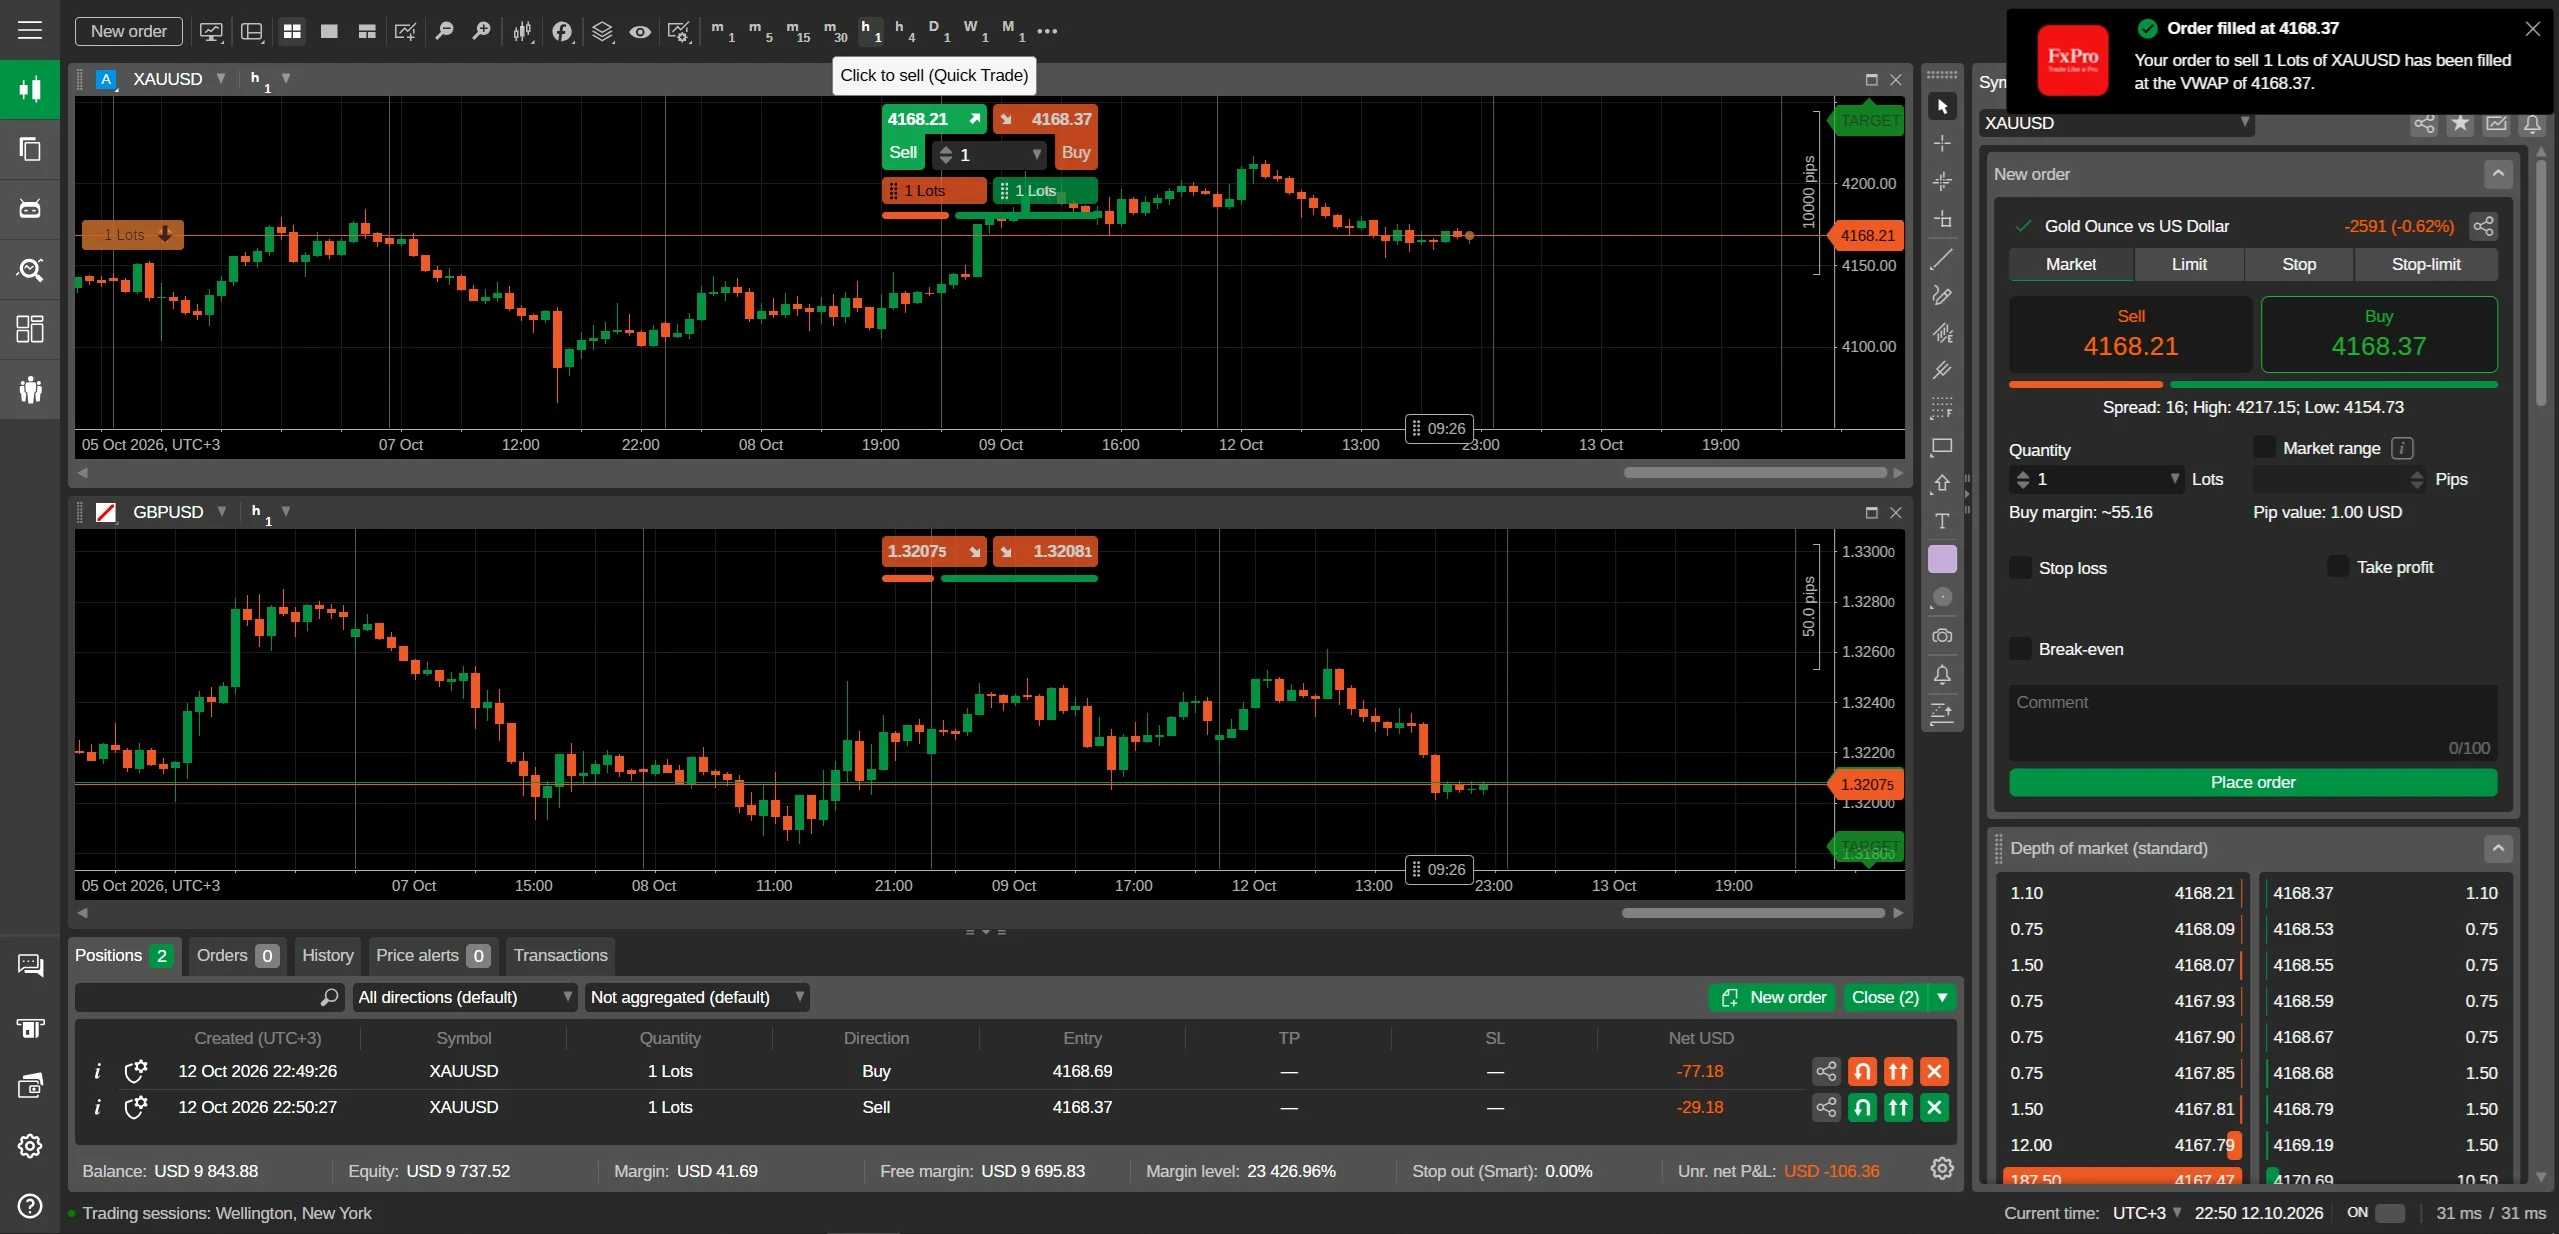2559x1234 pixels.
Task: Open the All directions filter dropdown
Action: pyautogui.click(x=465, y=997)
